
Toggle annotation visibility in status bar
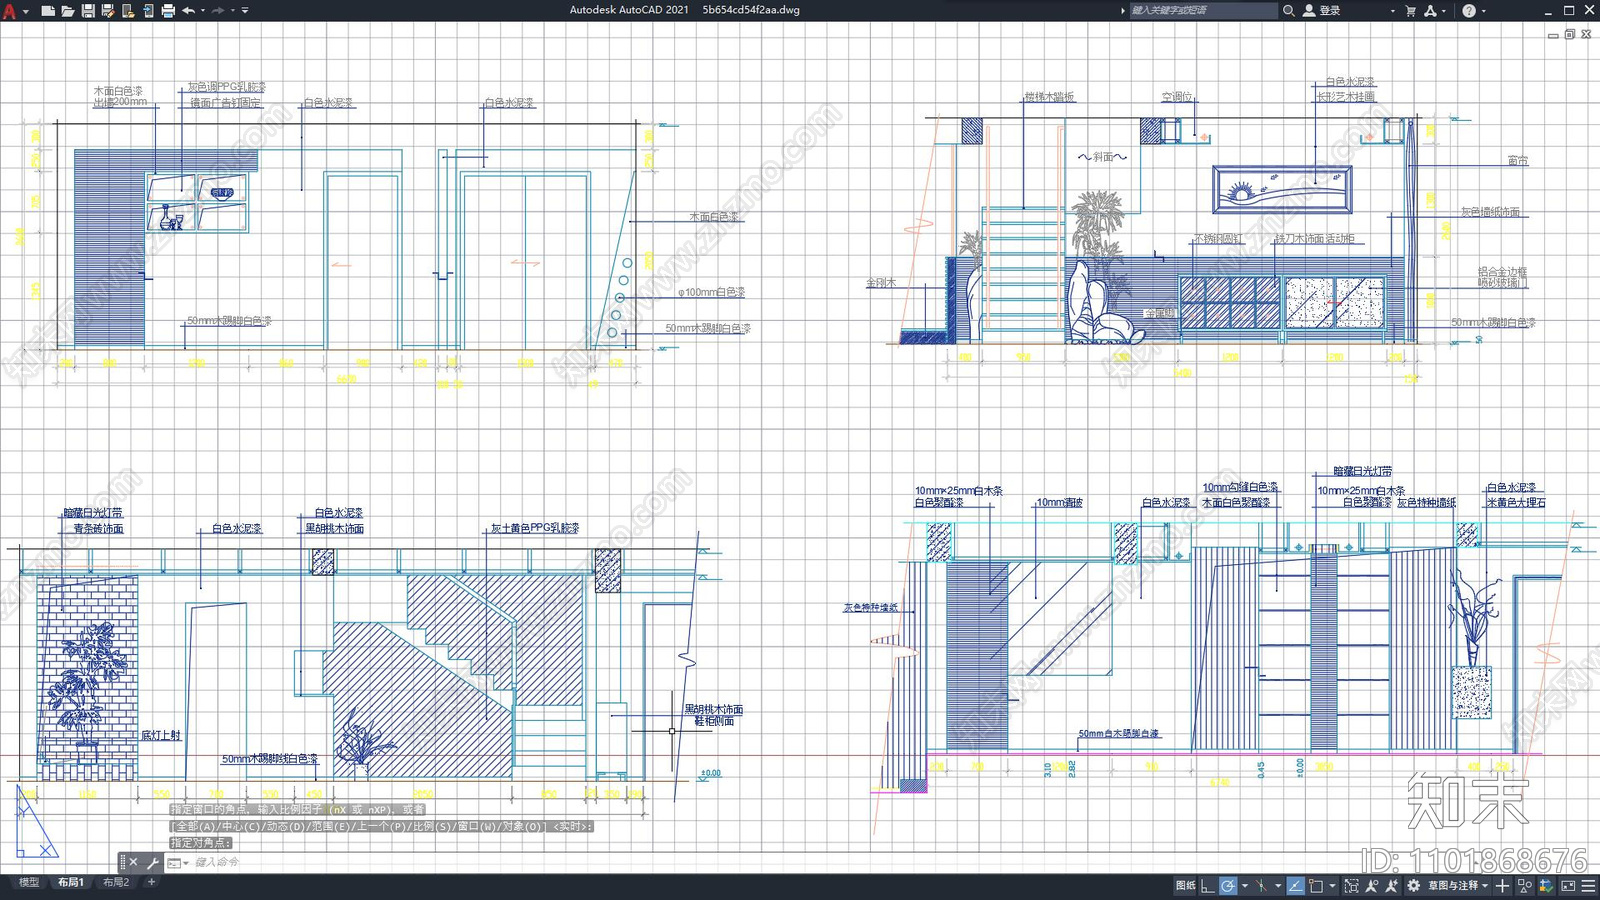pos(1372,886)
